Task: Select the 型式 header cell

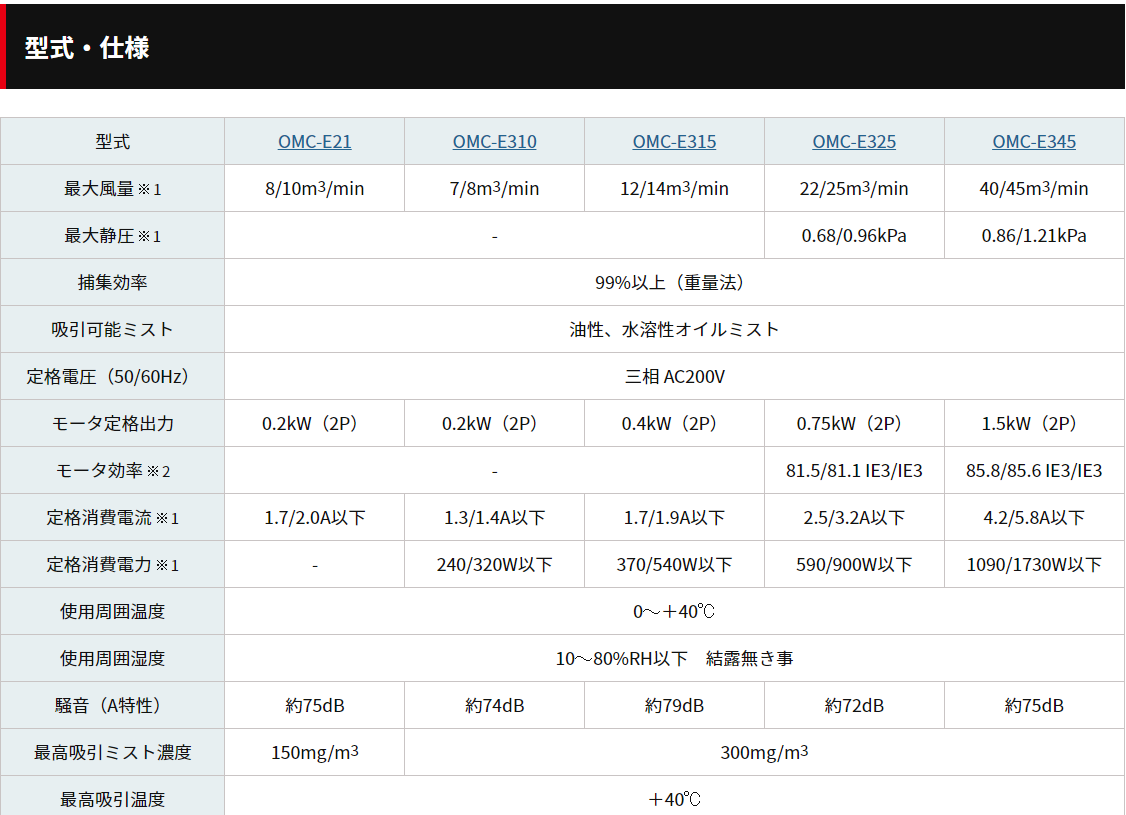Action: [x=113, y=142]
